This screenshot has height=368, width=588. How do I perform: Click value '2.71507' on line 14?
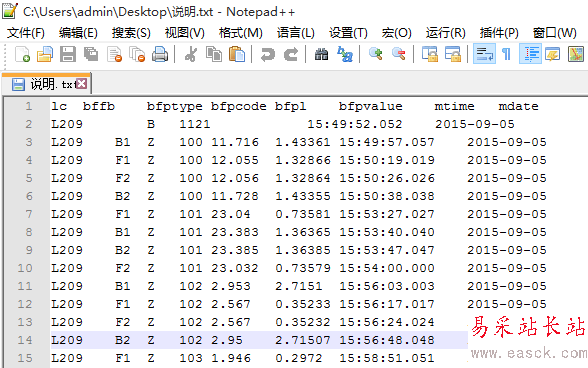303,340
